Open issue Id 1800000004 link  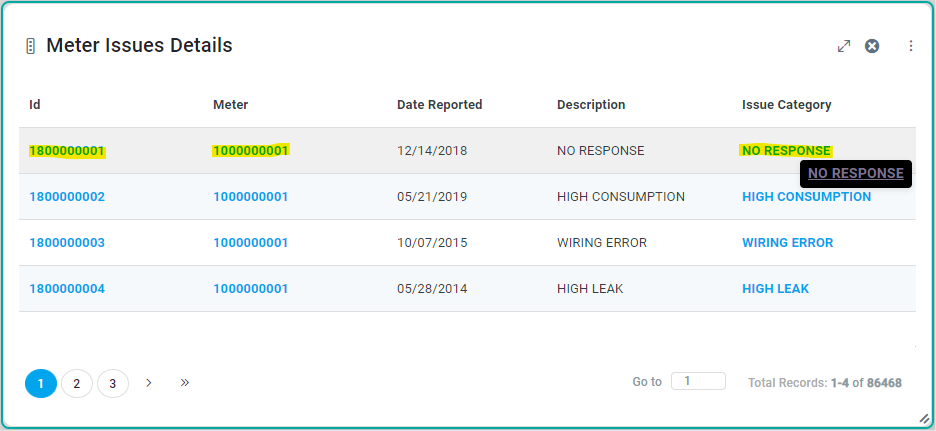tap(67, 289)
